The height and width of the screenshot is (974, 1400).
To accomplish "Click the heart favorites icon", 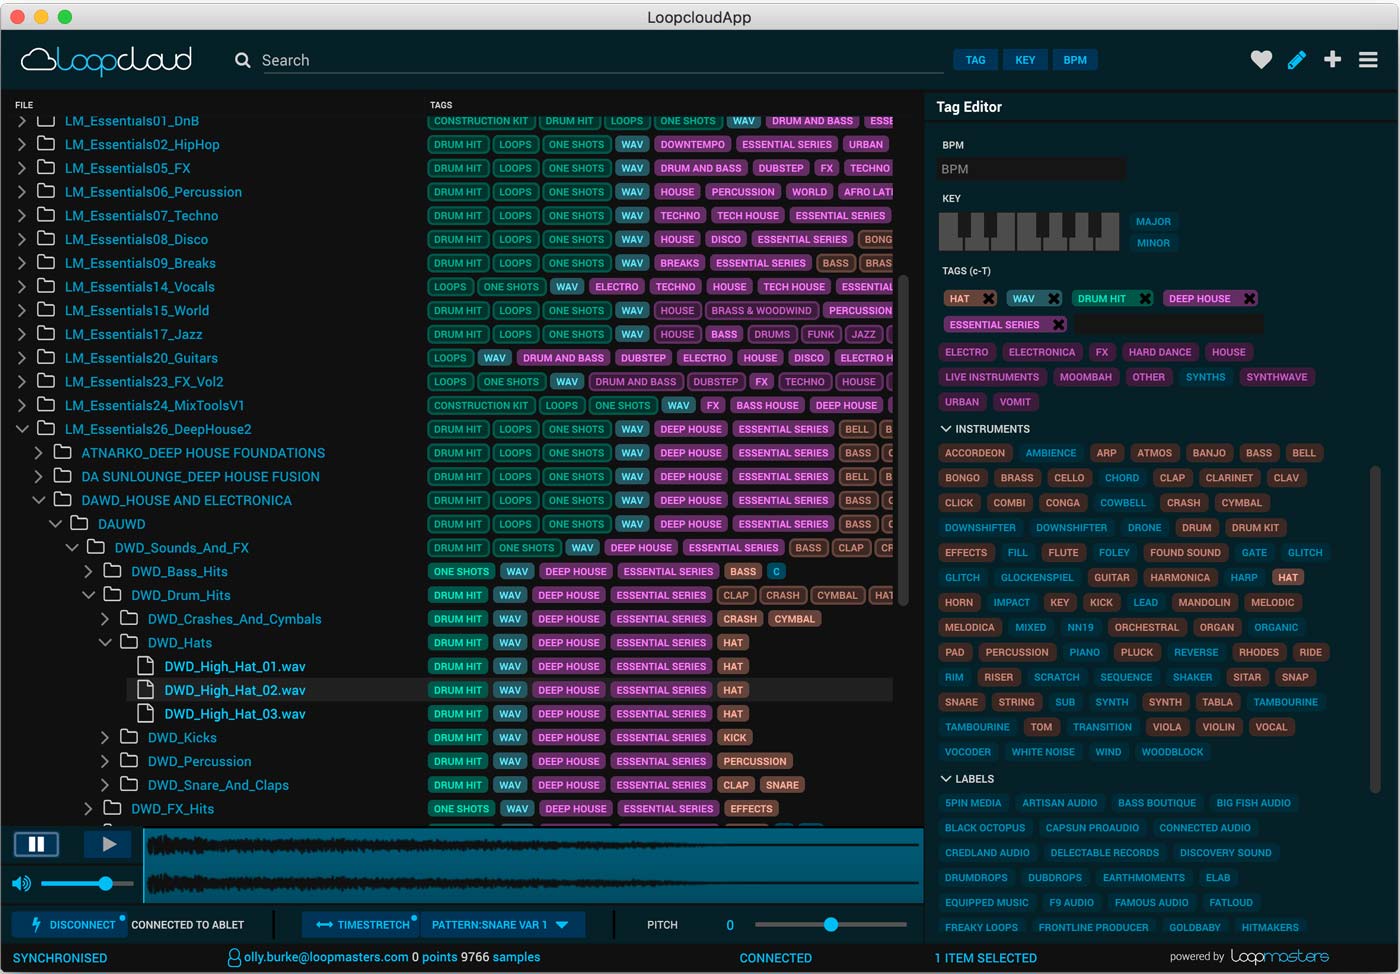I will (1261, 60).
